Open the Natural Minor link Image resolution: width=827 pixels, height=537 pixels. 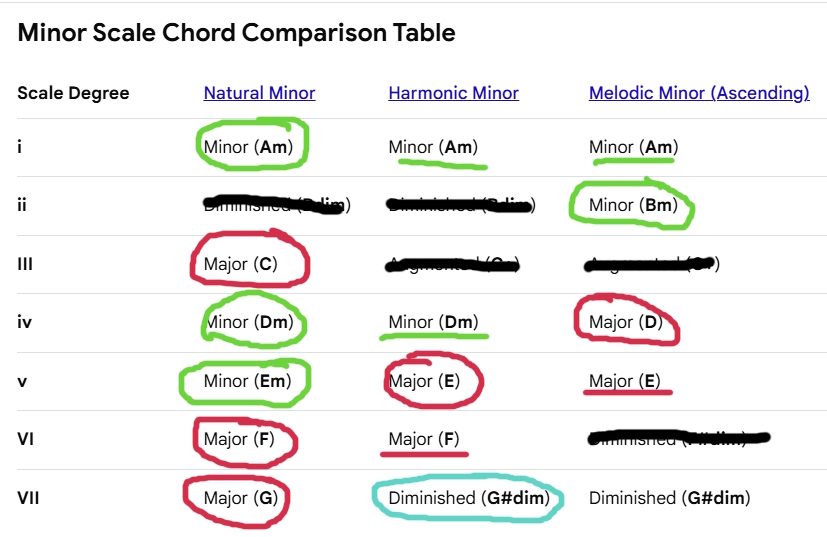[x=259, y=93]
